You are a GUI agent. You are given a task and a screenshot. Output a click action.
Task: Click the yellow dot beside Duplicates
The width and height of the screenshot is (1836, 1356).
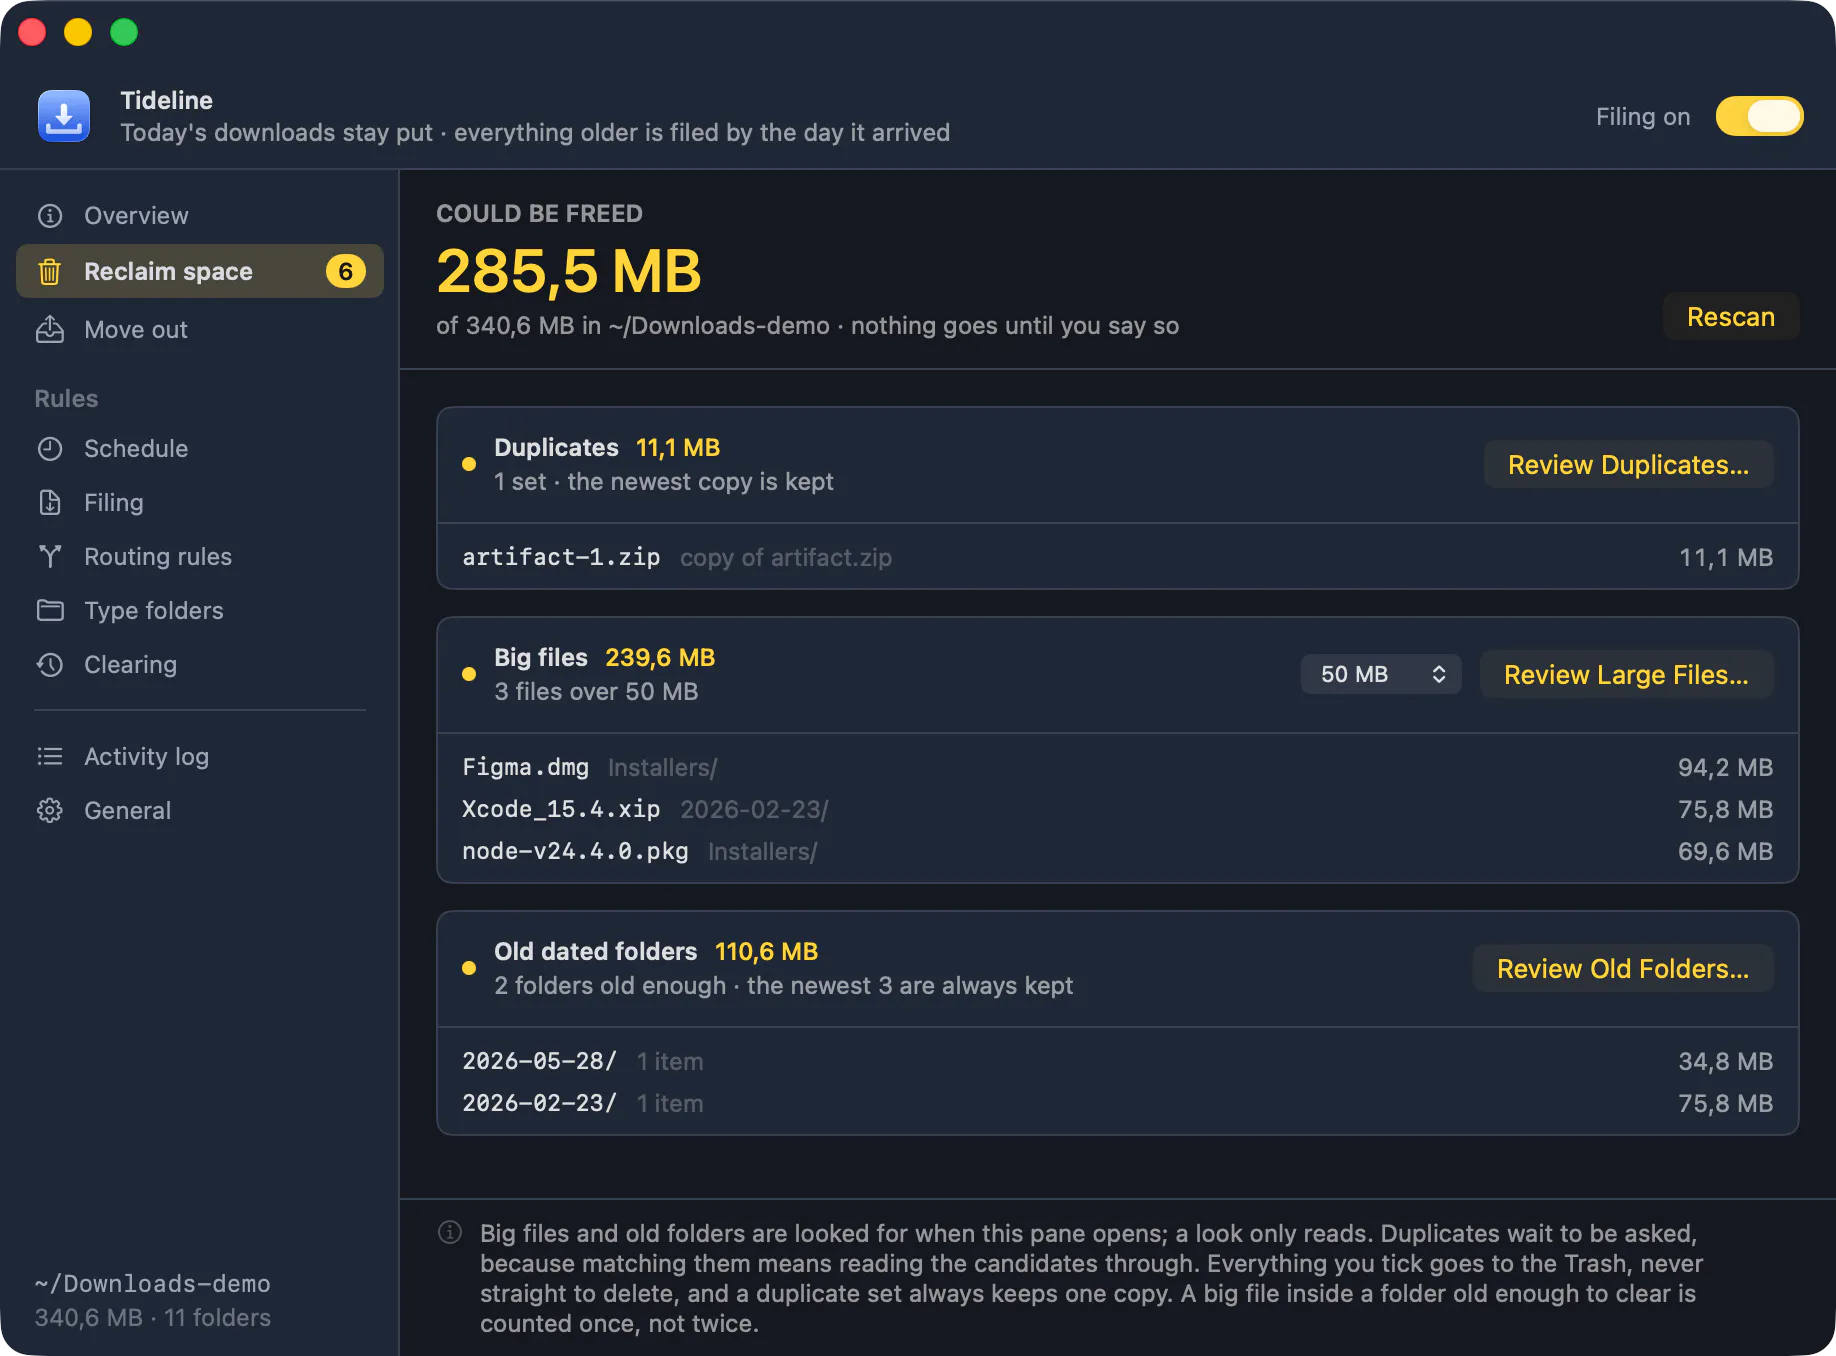(x=469, y=464)
